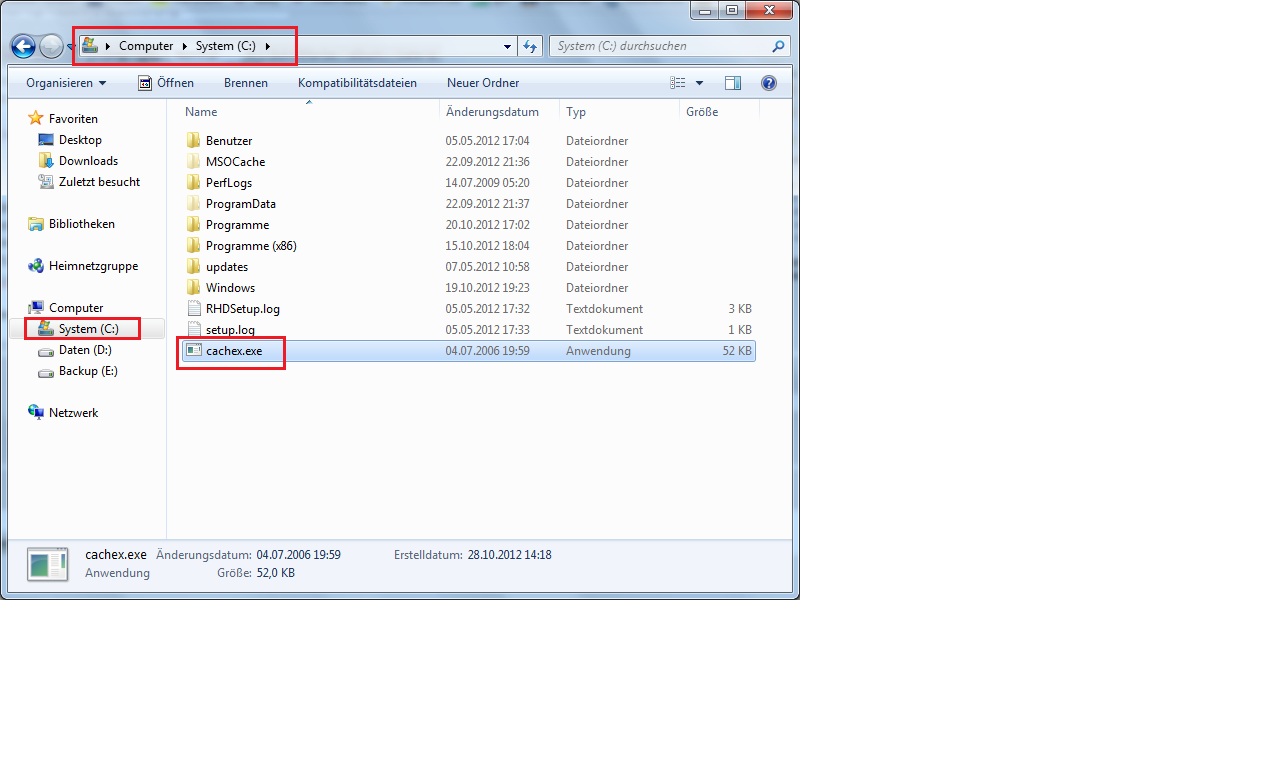
Task: Select Backup (E:) drive in sidebar
Action: click(x=88, y=371)
